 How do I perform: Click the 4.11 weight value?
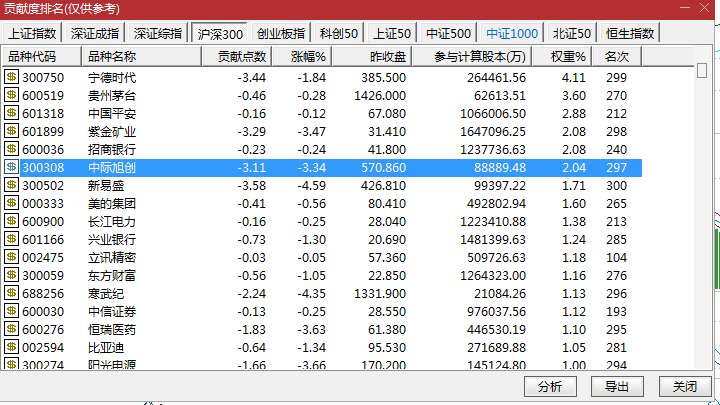[x=574, y=78]
